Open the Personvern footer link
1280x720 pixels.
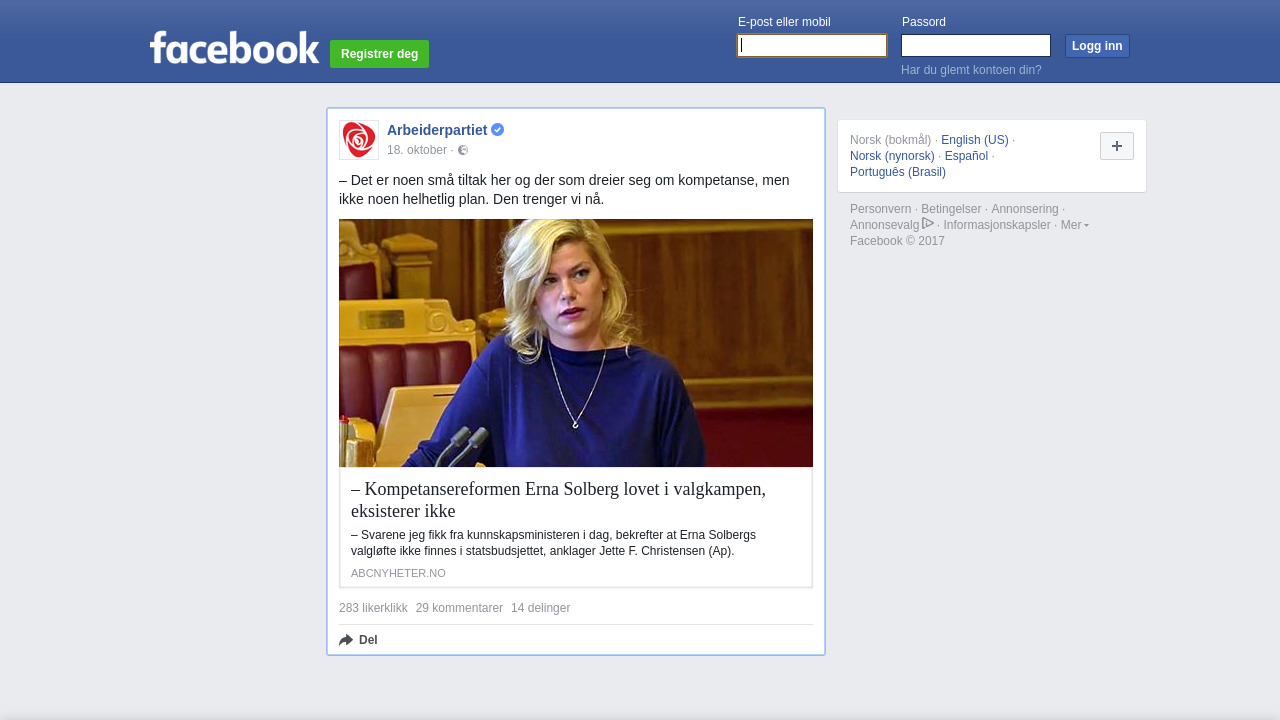click(x=880, y=209)
